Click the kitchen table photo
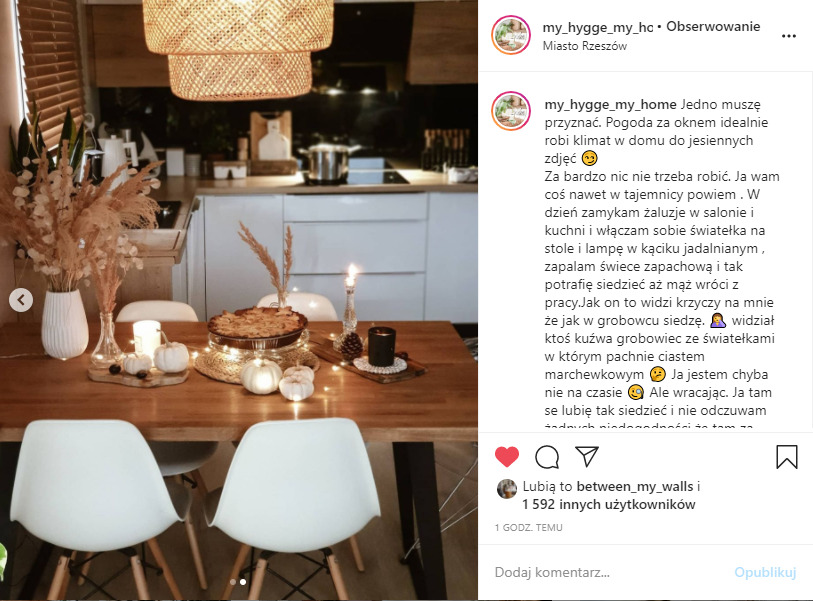813x601 pixels. [x=239, y=300]
